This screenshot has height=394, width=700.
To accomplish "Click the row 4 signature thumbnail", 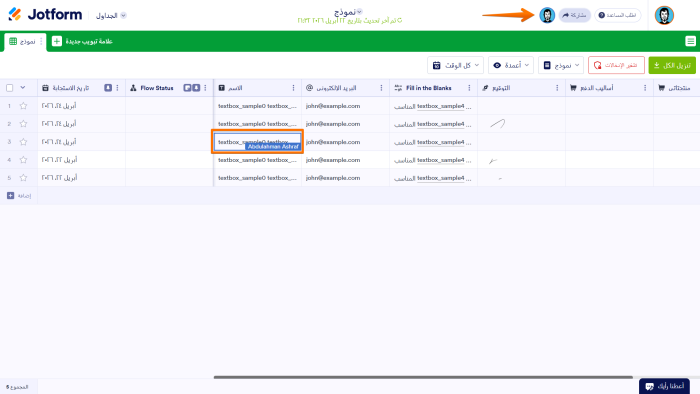I will tap(493, 160).
